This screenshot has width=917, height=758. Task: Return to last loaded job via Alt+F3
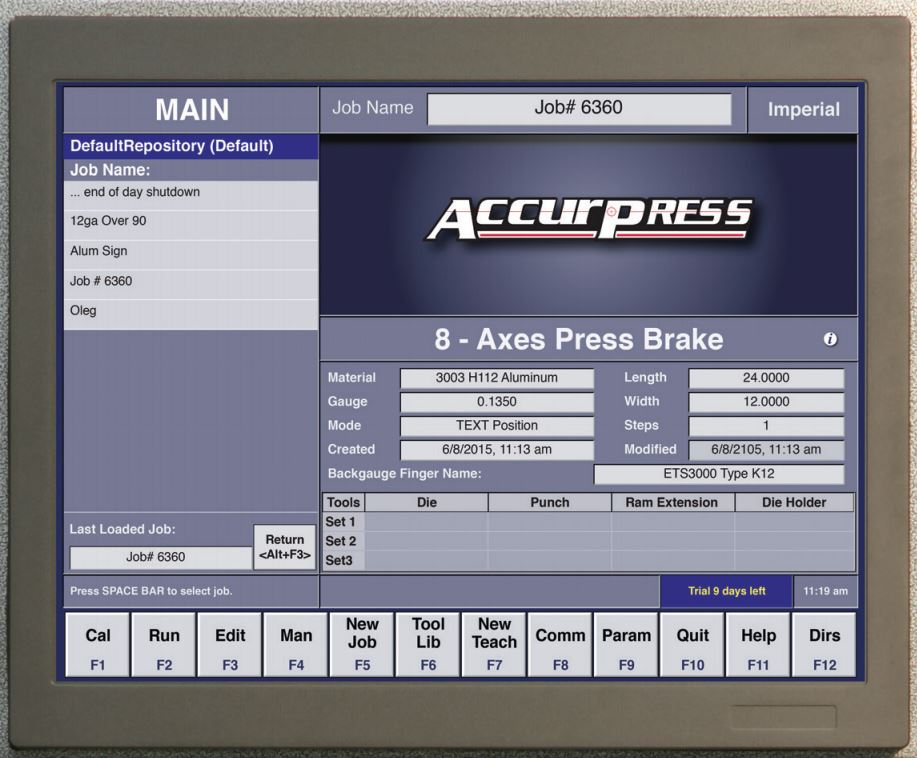click(x=283, y=545)
